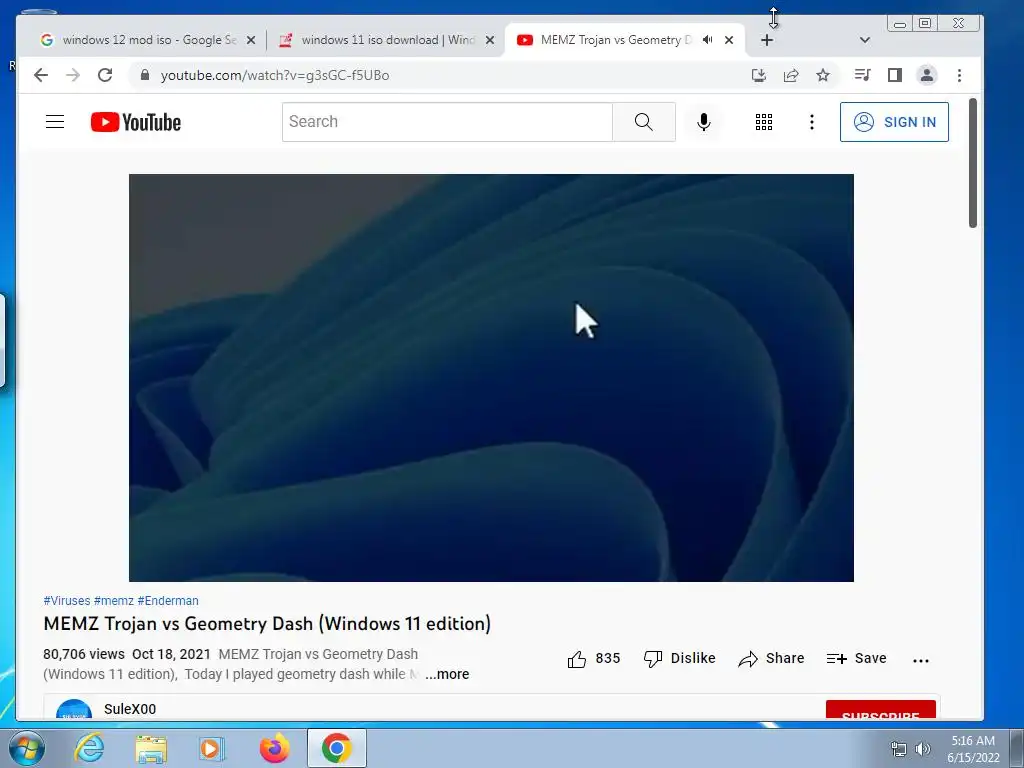1024x768 pixels.
Task: Open Chrome side panel
Action: pyautogui.click(x=895, y=75)
